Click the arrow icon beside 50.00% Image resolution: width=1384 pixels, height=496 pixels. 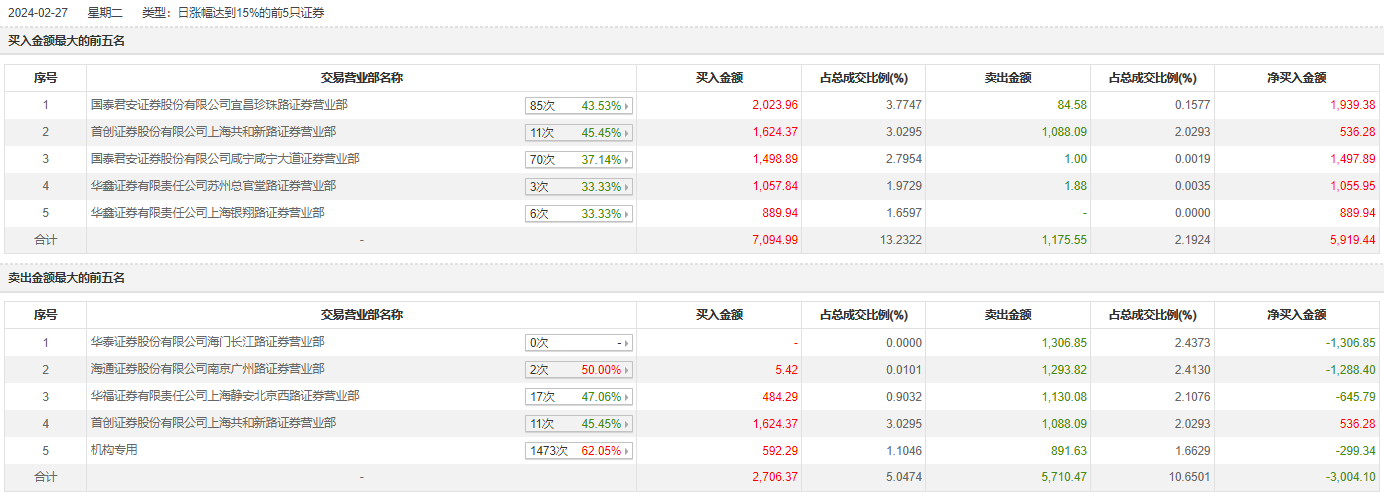pyautogui.click(x=628, y=370)
